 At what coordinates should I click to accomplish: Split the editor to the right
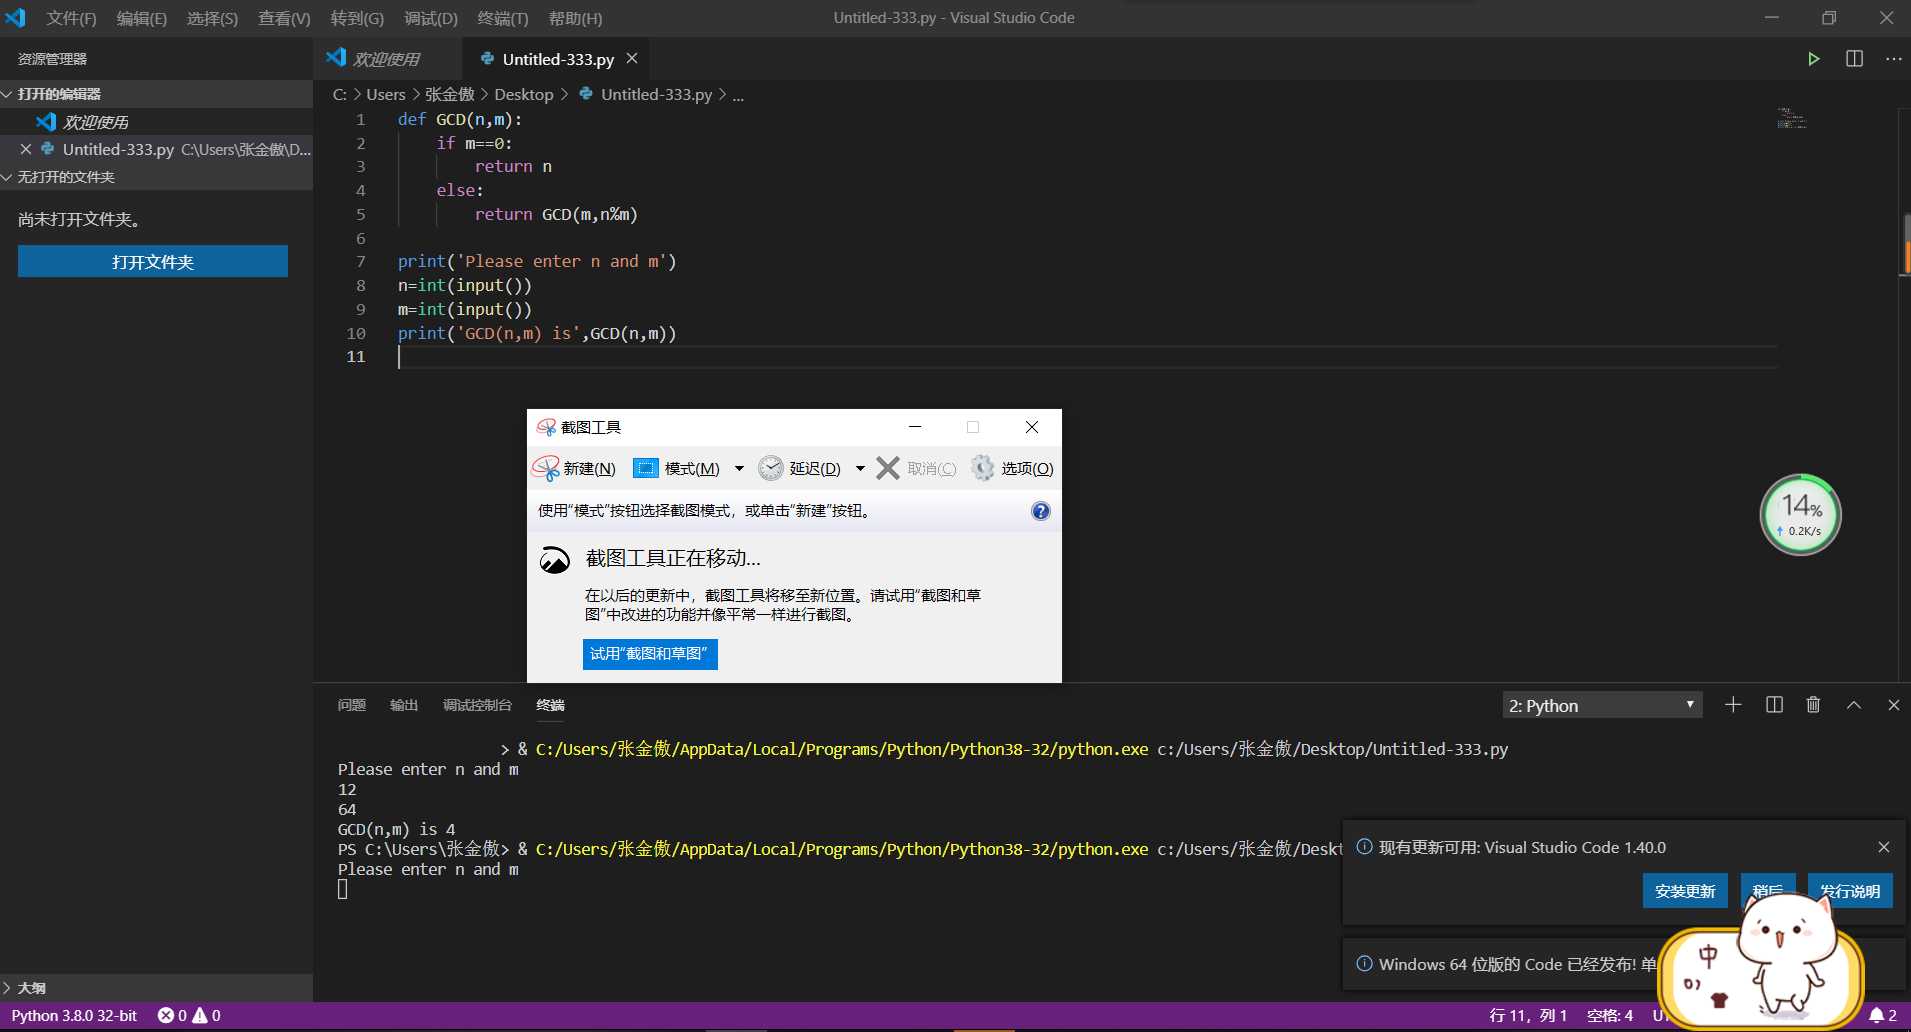(x=1854, y=59)
